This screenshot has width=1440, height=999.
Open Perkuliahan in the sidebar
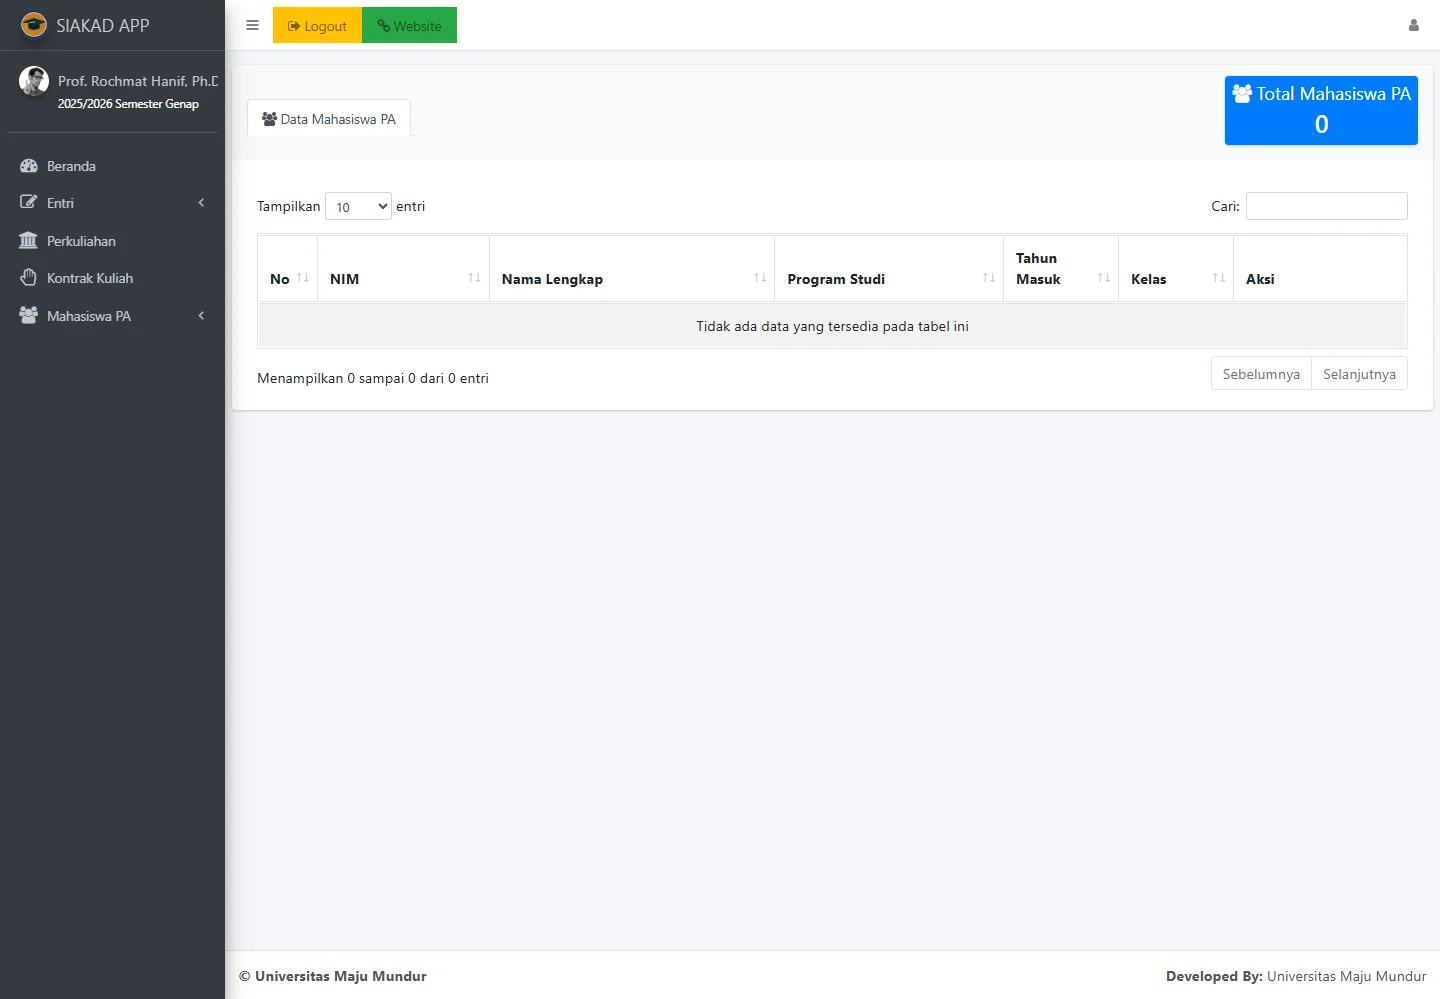81,241
